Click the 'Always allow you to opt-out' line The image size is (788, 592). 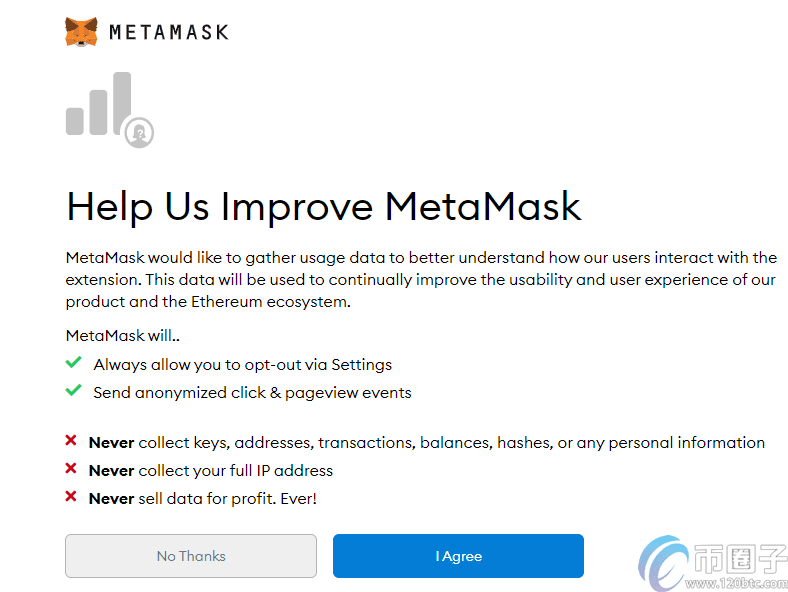click(243, 365)
